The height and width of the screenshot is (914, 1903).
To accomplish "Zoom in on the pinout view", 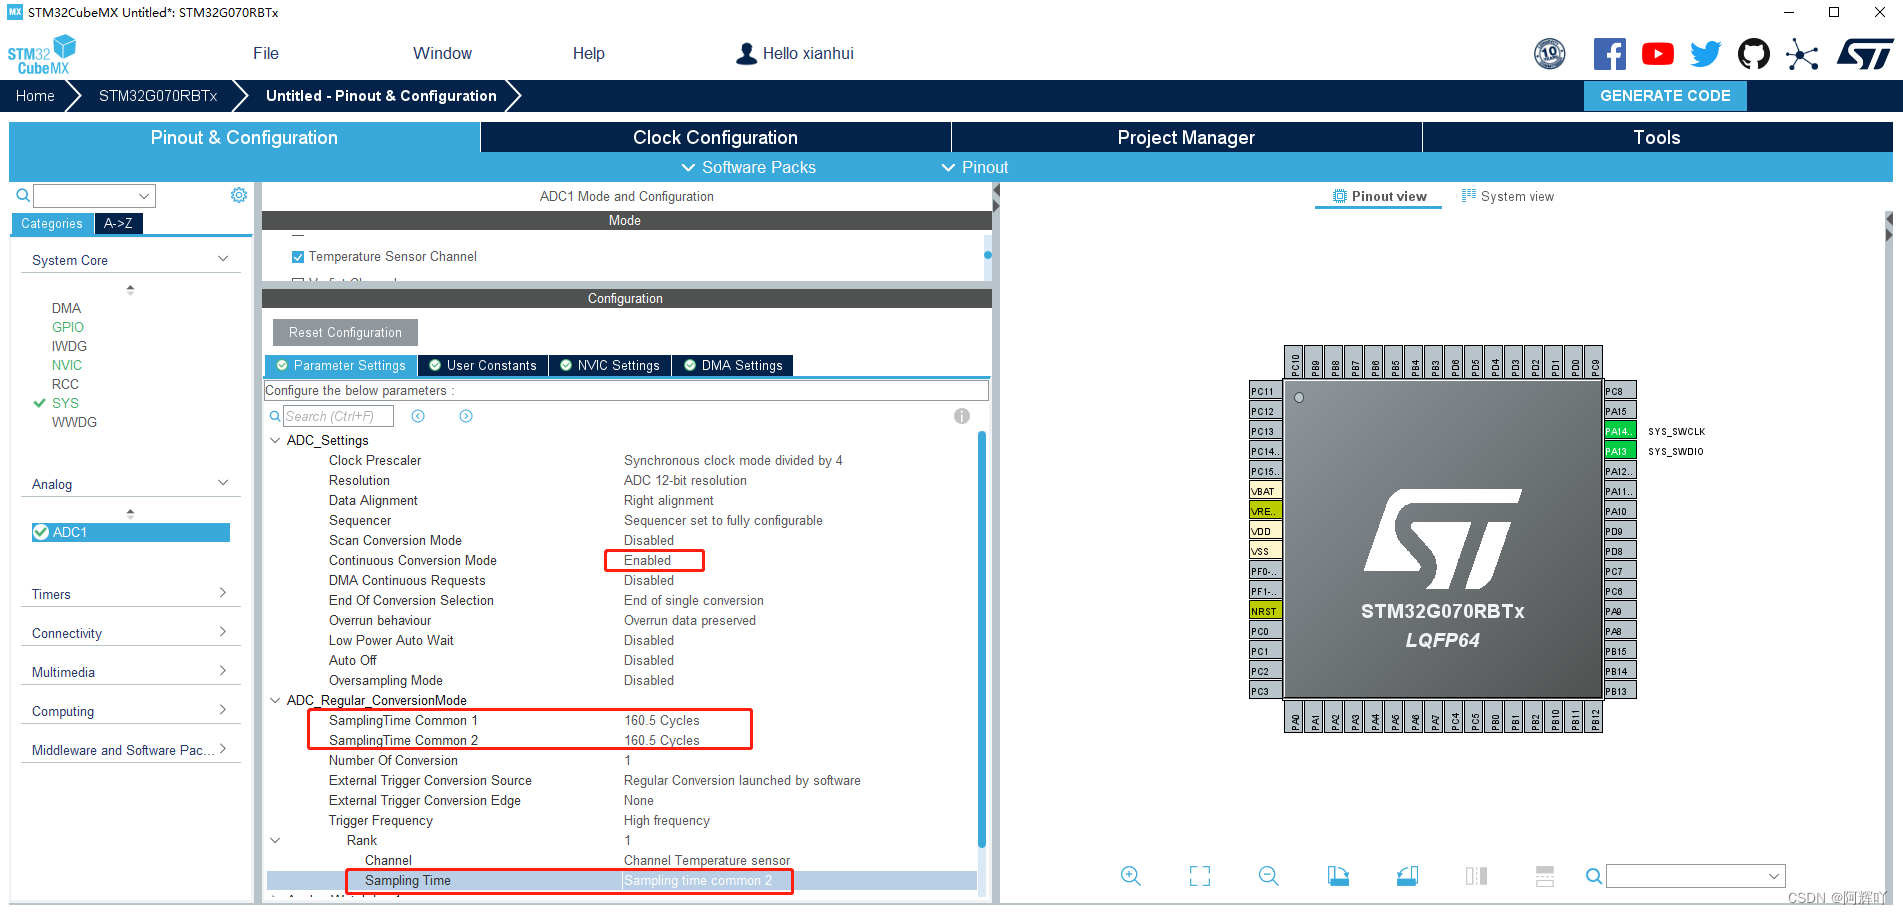I will [1131, 876].
